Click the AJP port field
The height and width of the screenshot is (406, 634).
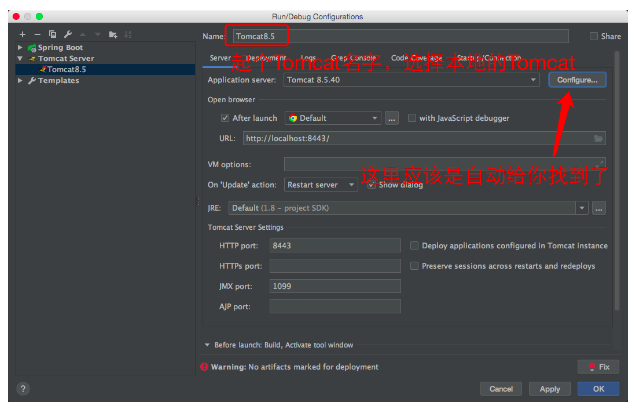point(335,307)
